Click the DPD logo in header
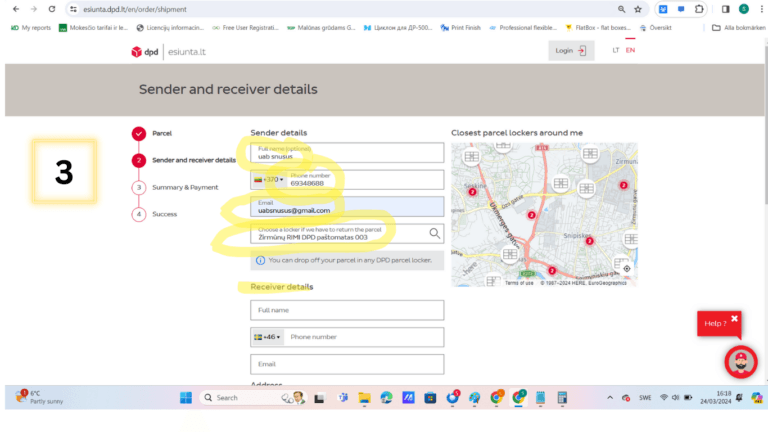768x432 pixels. (137, 51)
